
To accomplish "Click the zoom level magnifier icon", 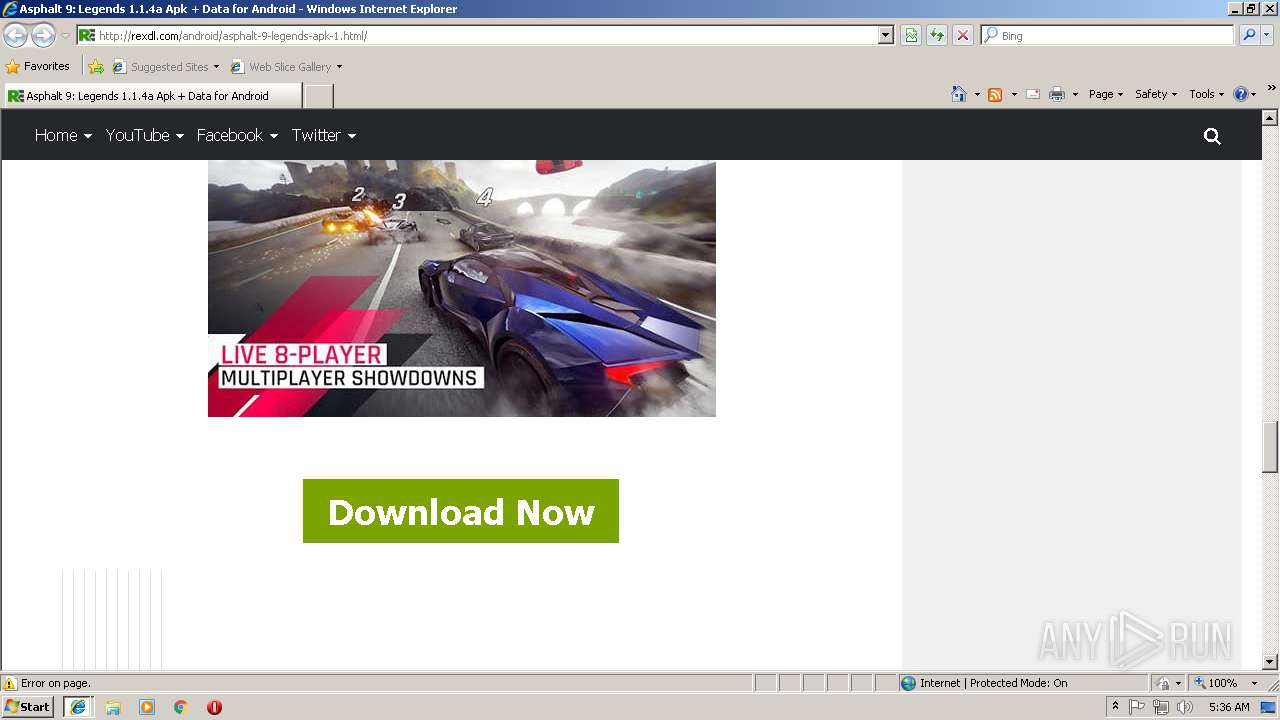I will [1200, 684].
